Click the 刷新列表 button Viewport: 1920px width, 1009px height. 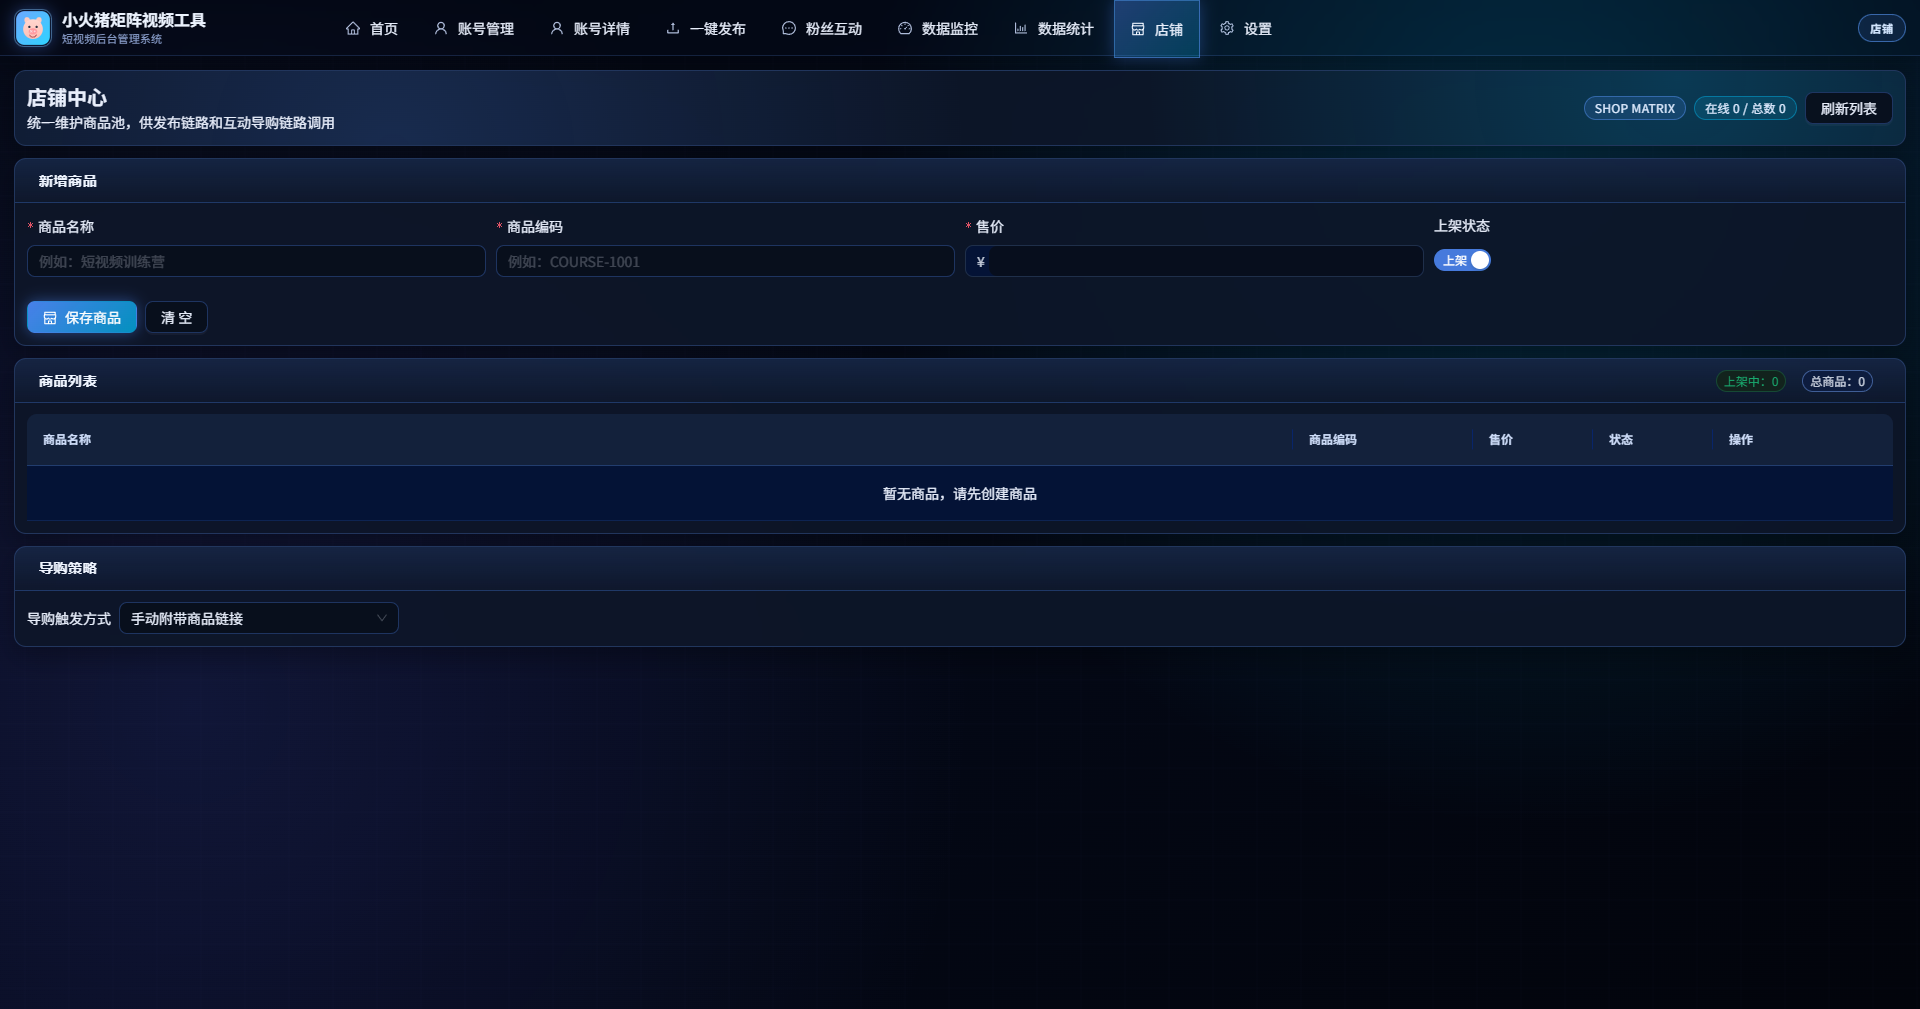pyautogui.click(x=1848, y=108)
